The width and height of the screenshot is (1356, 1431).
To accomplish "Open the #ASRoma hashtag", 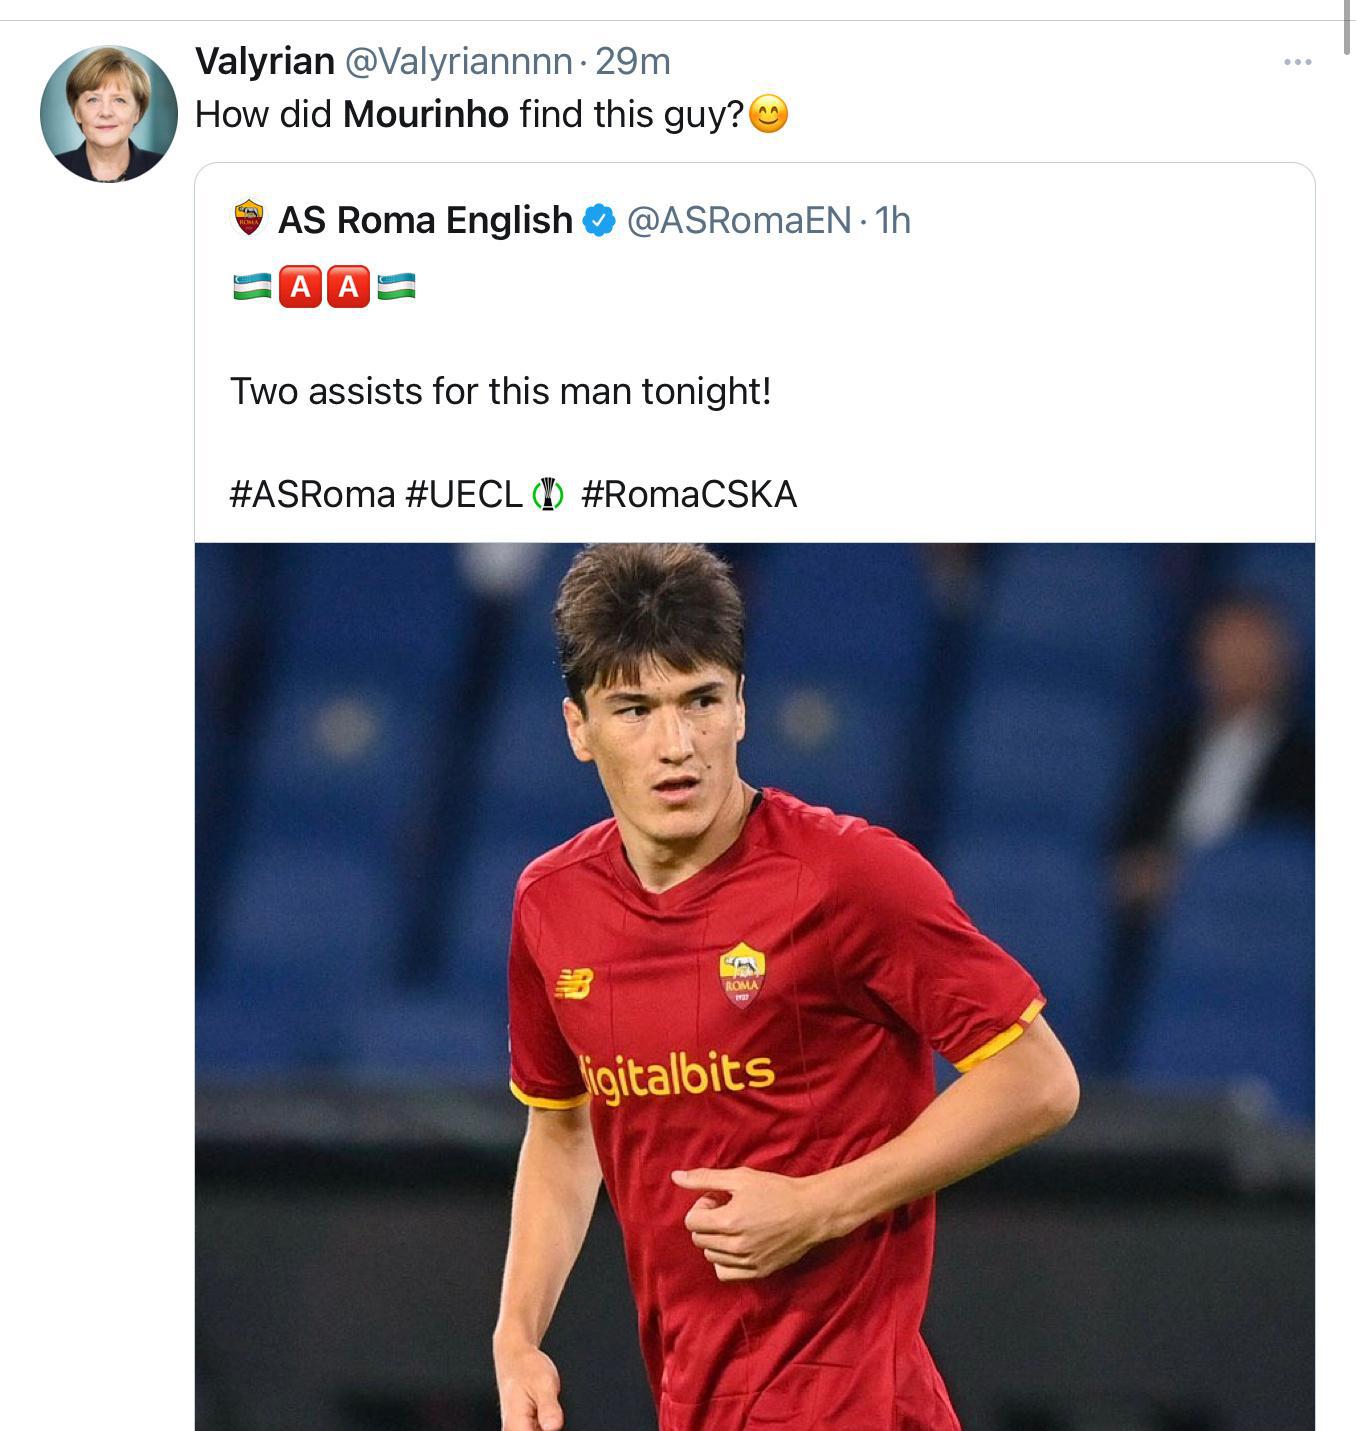I will pos(312,494).
